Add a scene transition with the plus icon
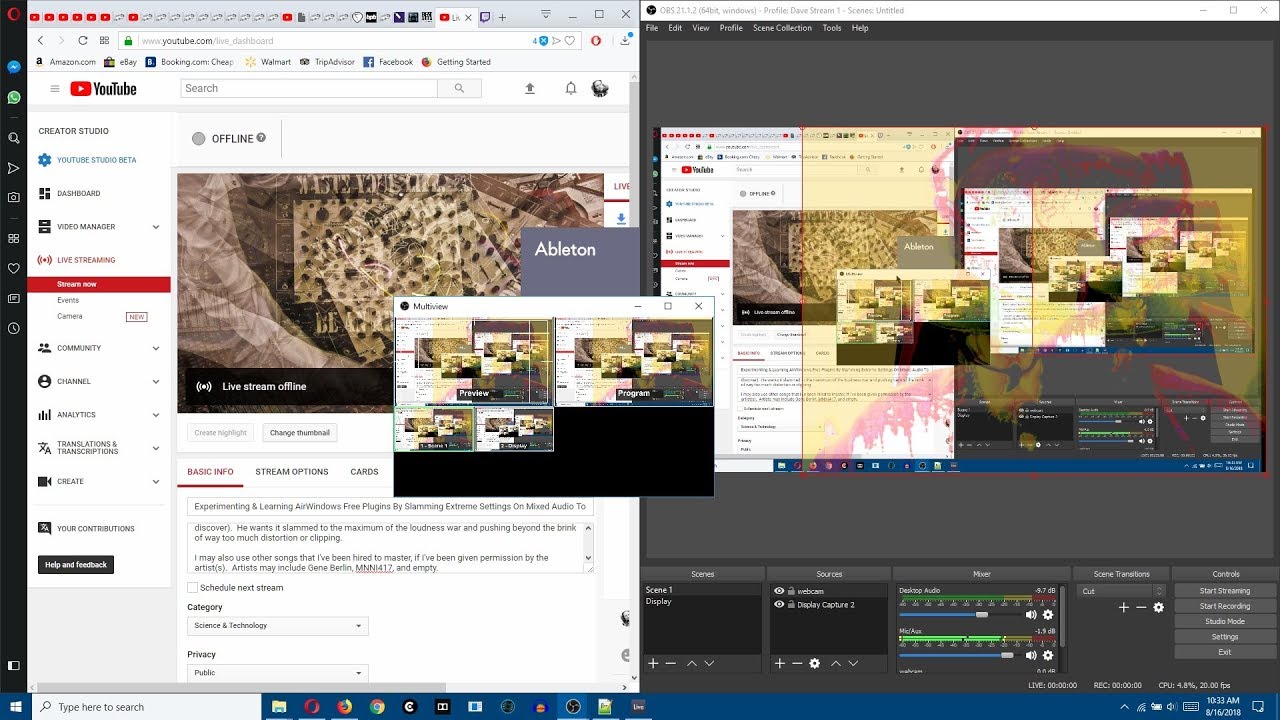The image size is (1280, 720). click(x=1124, y=607)
